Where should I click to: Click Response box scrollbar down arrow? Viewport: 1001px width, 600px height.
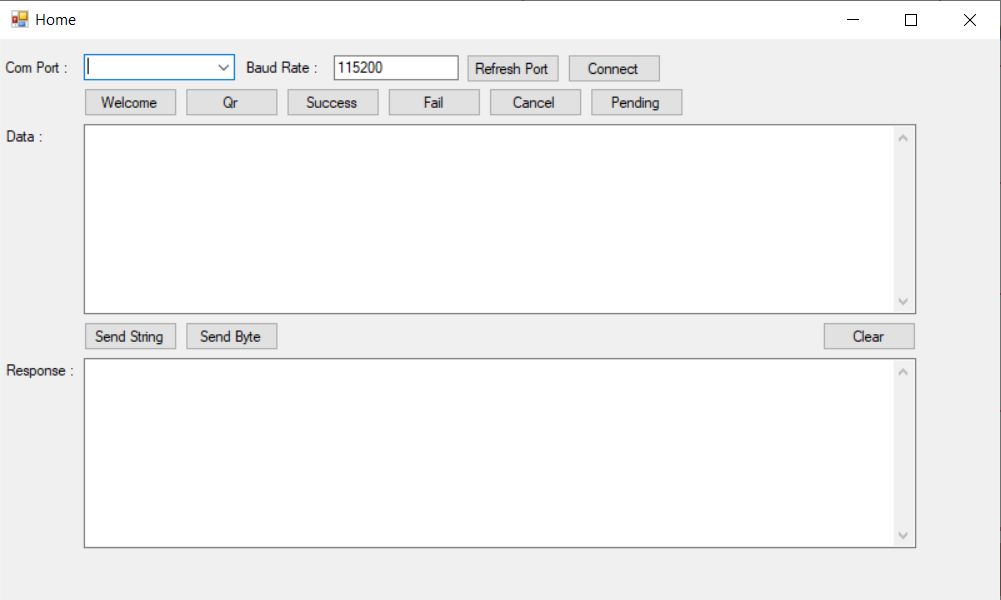903,535
